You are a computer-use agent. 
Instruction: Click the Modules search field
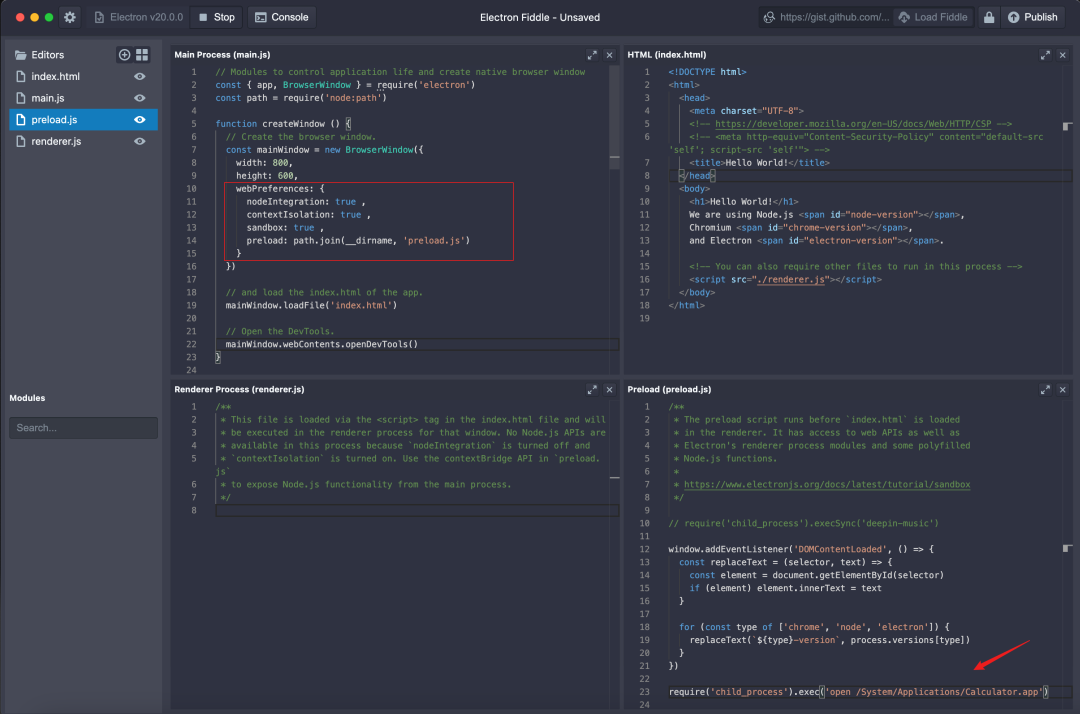click(83, 428)
